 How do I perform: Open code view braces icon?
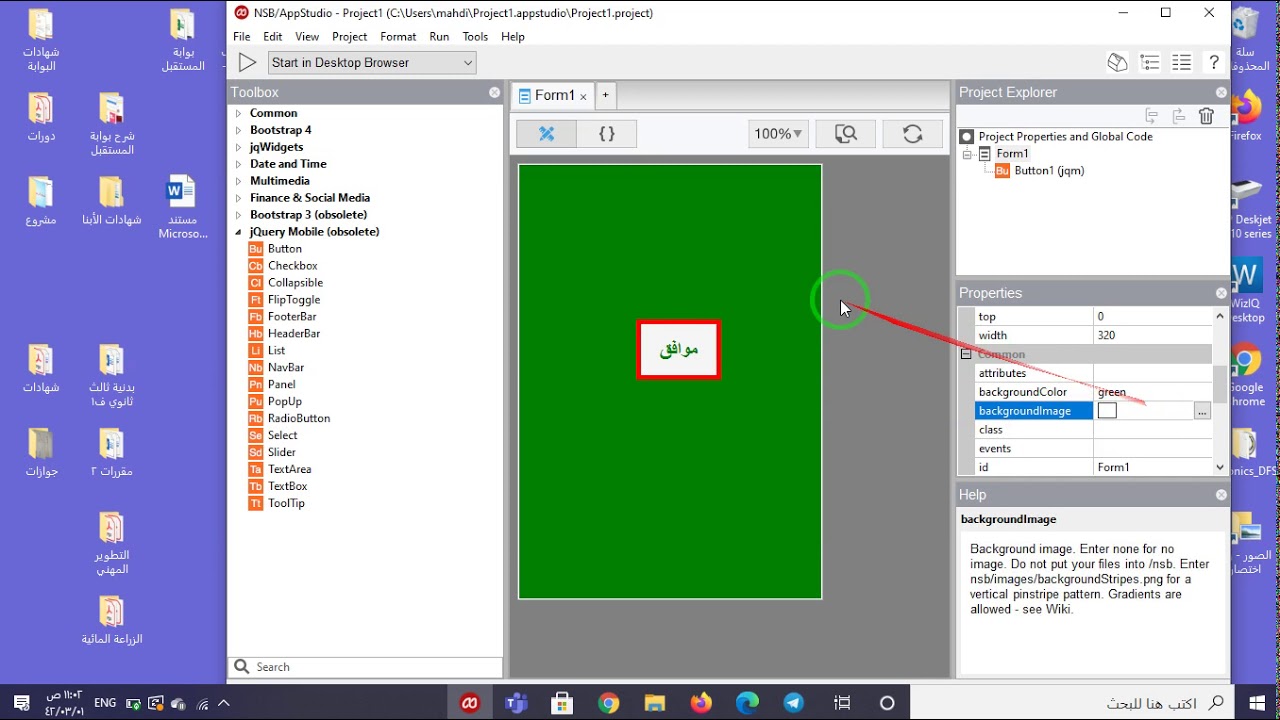pyautogui.click(x=607, y=134)
